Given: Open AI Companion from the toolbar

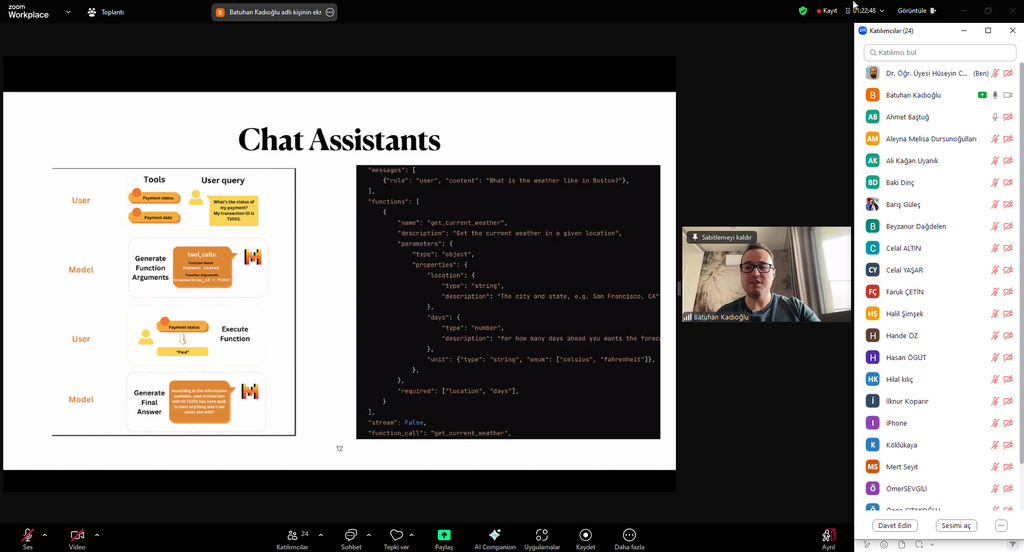Looking at the screenshot, I should coord(494,538).
